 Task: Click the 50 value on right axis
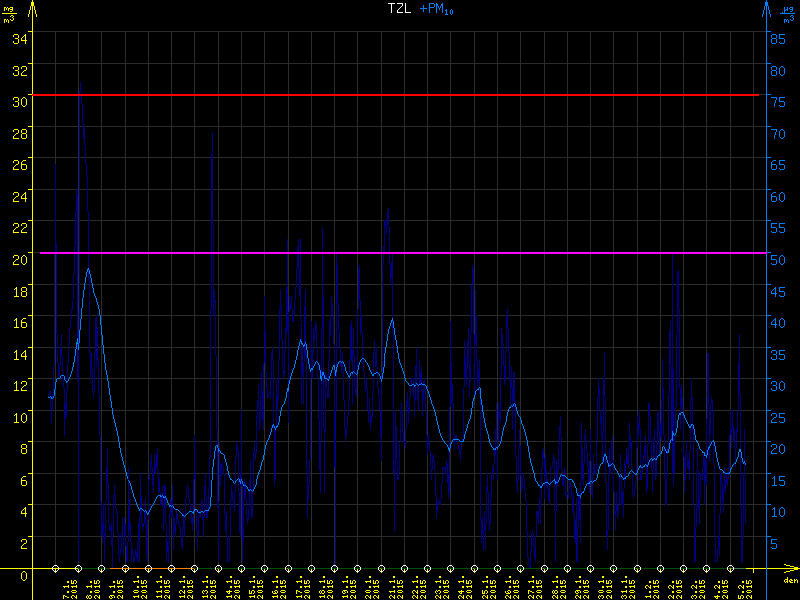pos(778,259)
